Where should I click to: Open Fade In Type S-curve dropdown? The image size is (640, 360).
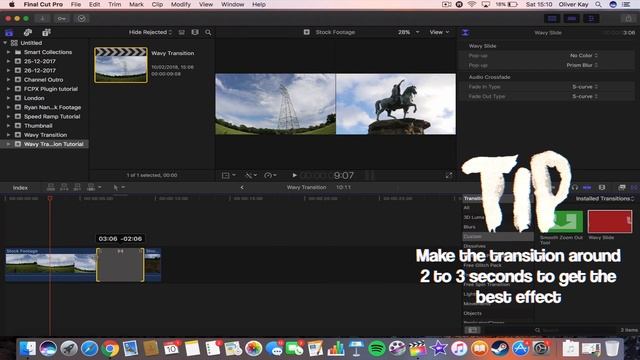click(x=585, y=87)
